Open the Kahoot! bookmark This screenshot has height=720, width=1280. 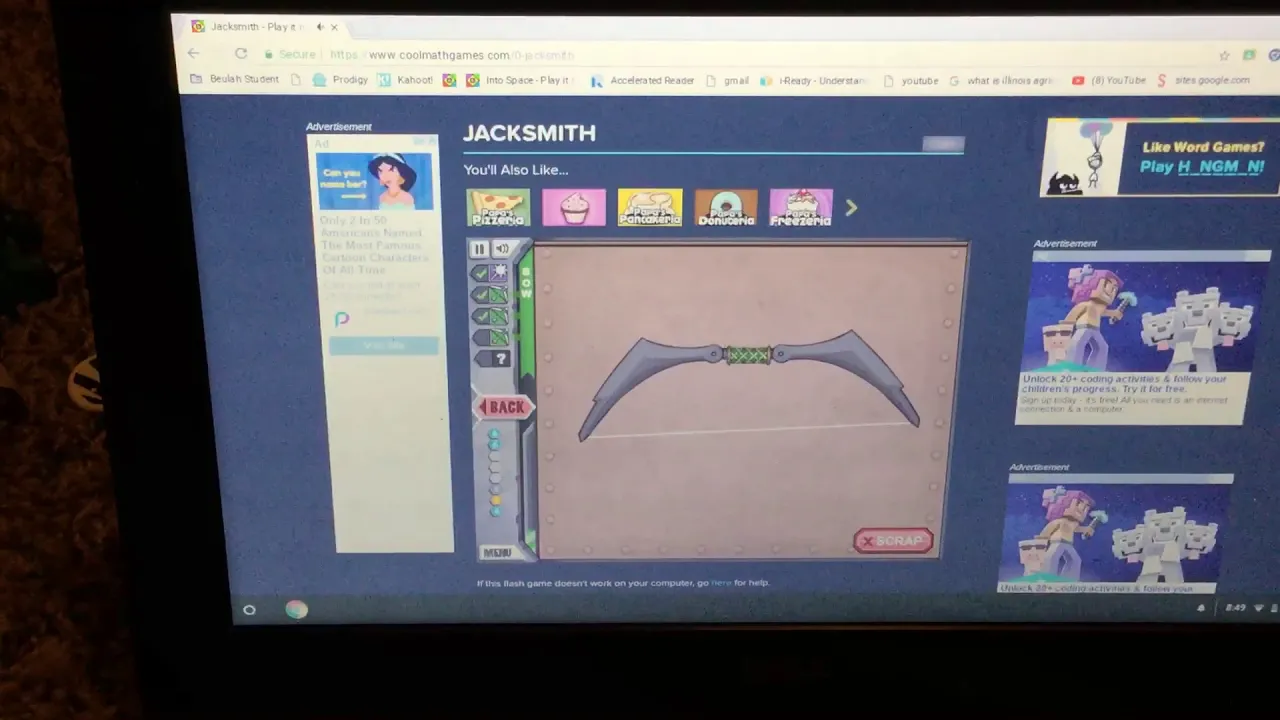406,80
